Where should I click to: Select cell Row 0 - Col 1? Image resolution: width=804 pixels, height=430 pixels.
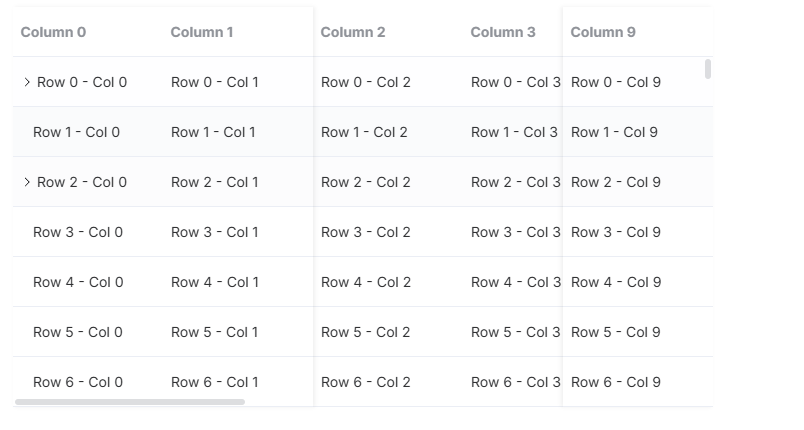215,82
